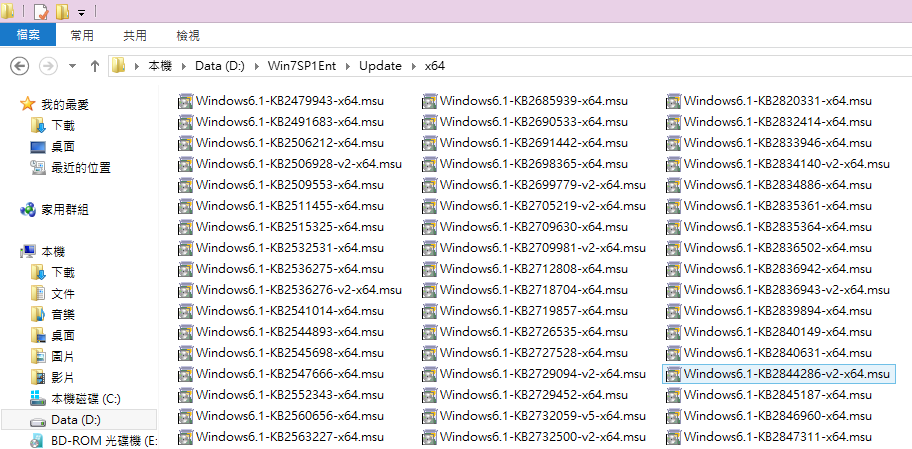Click icon of Windows6.1-KB2506928-v2-x64.msu
912x449 pixels.
coord(186,164)
